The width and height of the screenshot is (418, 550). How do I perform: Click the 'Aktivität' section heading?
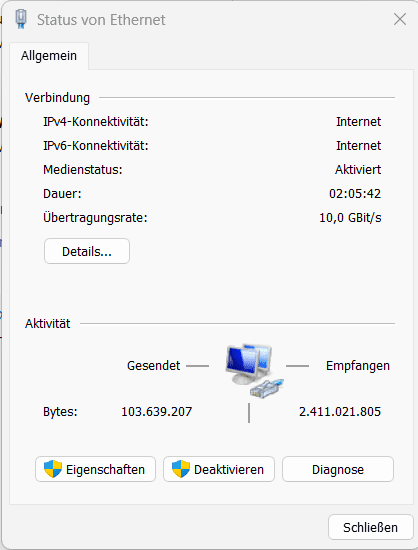(48, 323)
